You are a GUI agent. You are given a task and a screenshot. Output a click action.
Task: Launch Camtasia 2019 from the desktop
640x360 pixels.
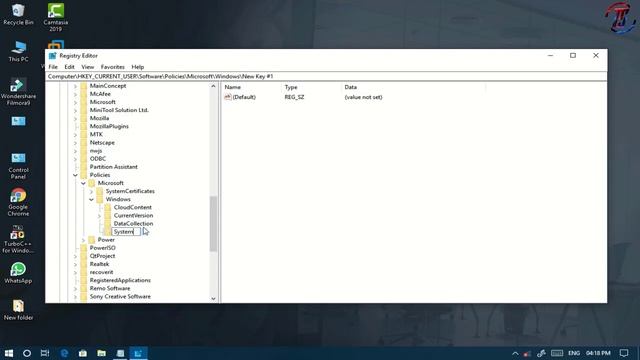pos(56,17)
